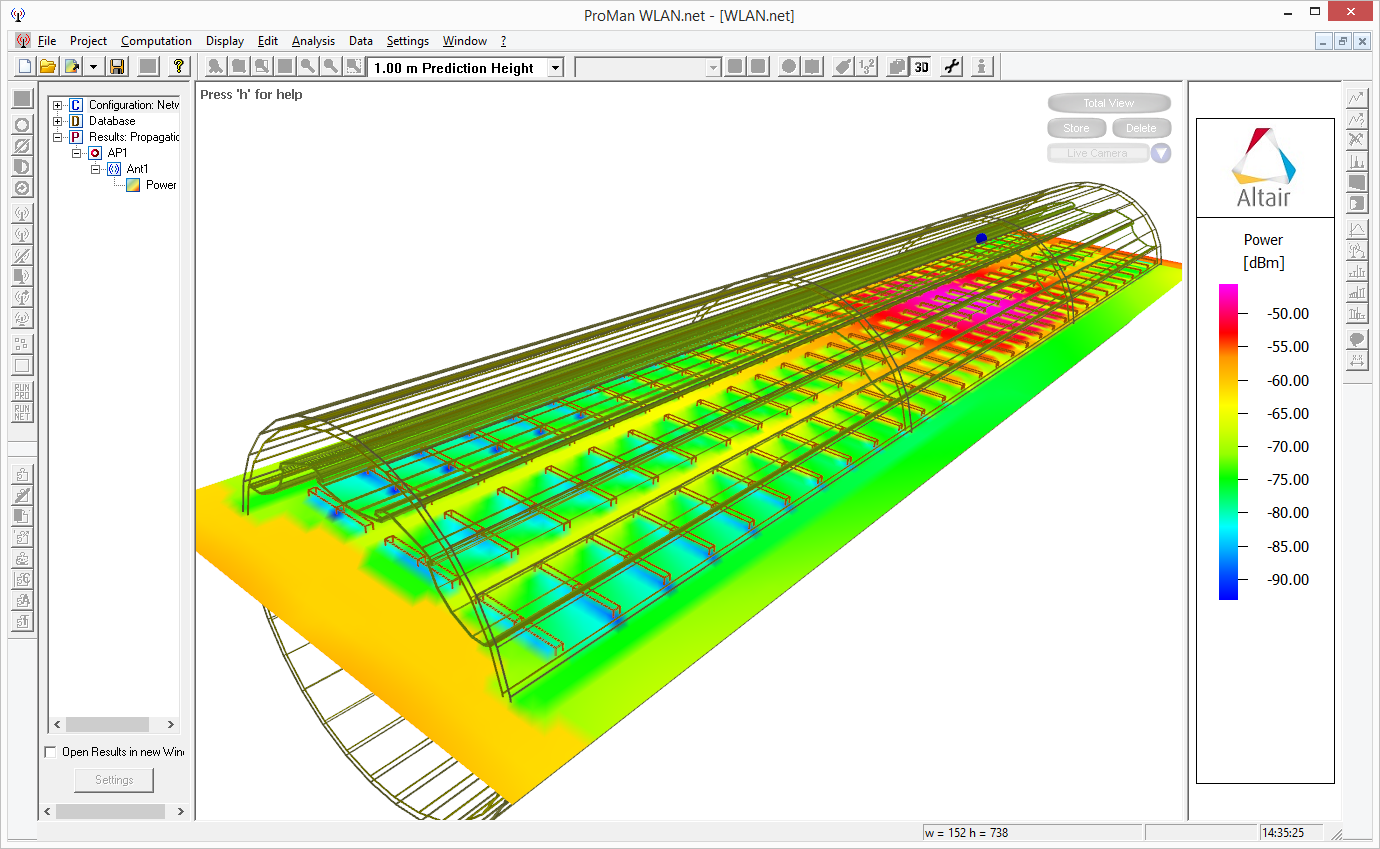1380x849 pixels.
Task: Click the first magnifier zoom icon in the toolbar
Action: (308, 67)
